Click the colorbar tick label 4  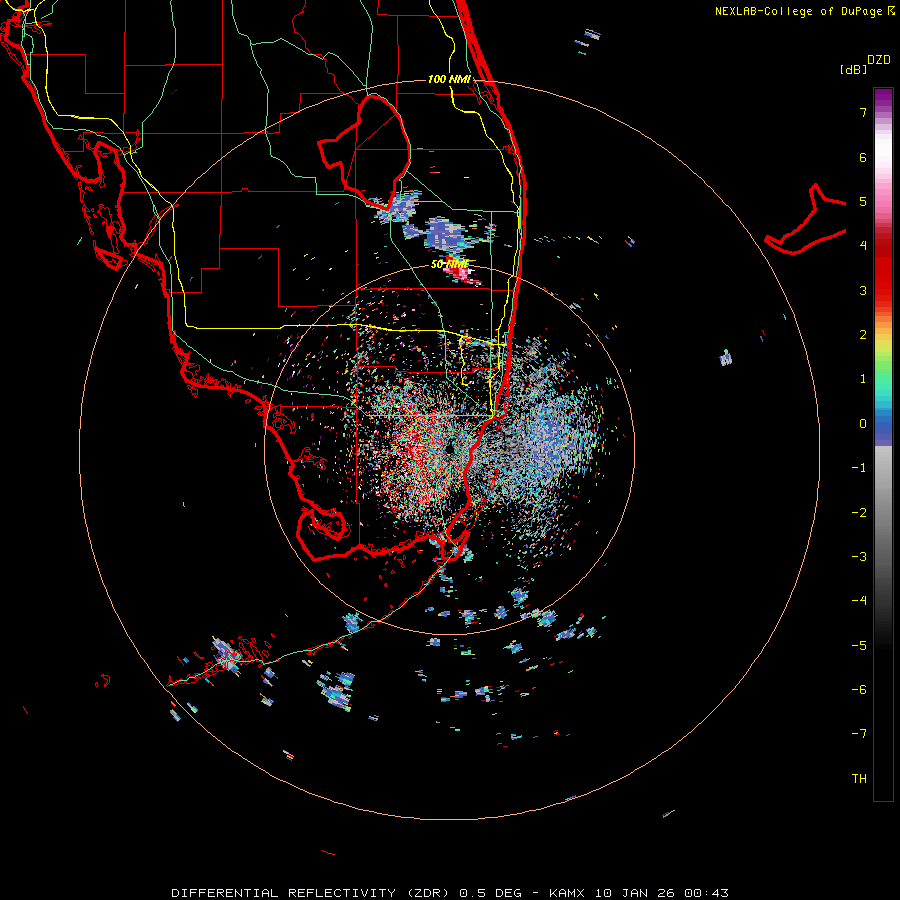tap(863, 246)
